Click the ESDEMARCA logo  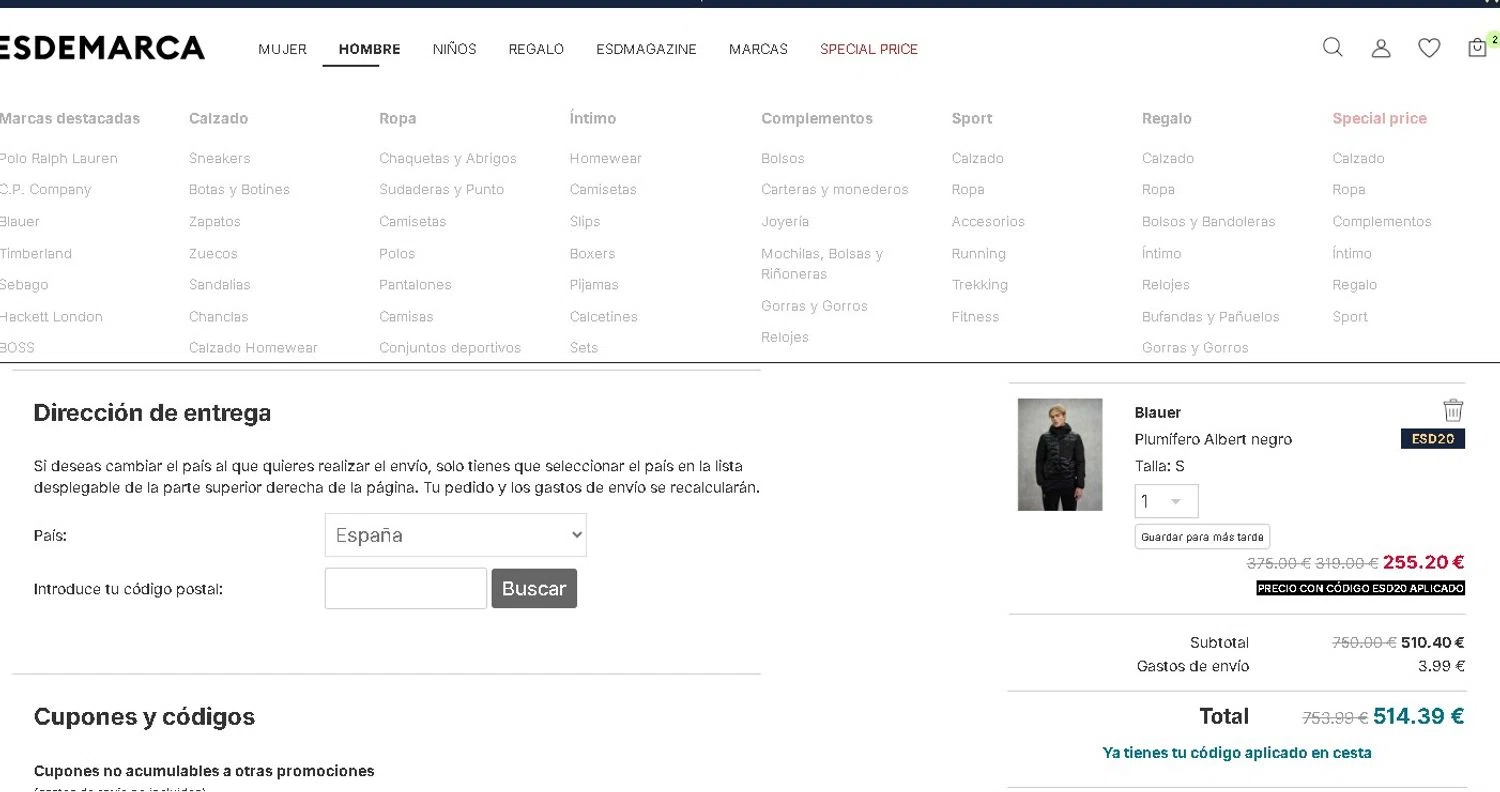point(102,48)
